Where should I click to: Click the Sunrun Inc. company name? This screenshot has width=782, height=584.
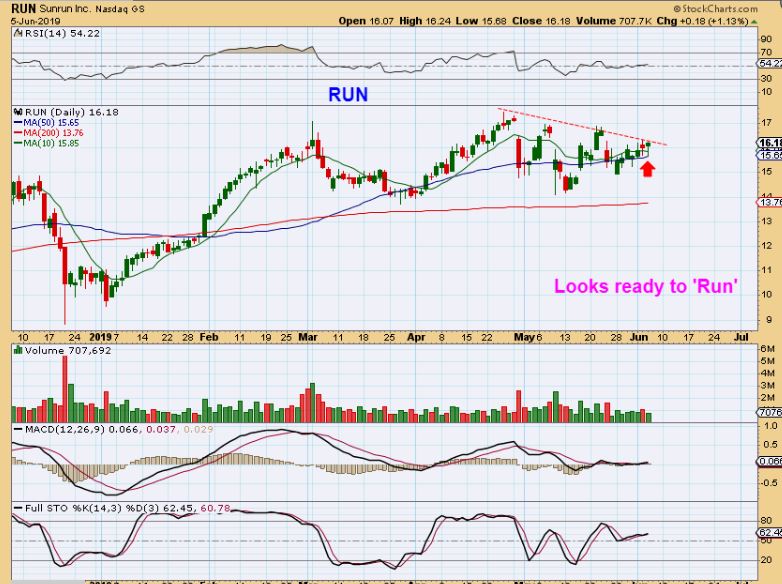[x=64, y=9]
